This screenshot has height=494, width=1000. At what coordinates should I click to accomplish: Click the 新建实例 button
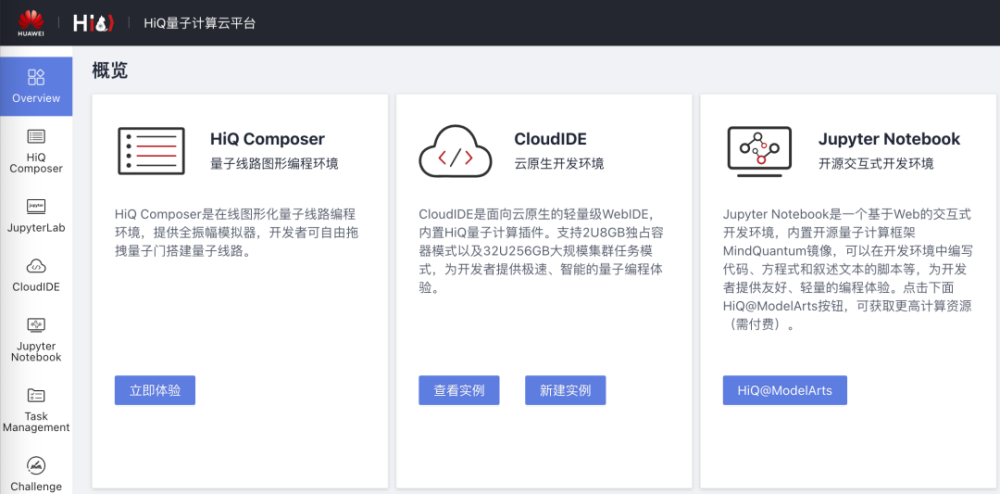(565, 390)
